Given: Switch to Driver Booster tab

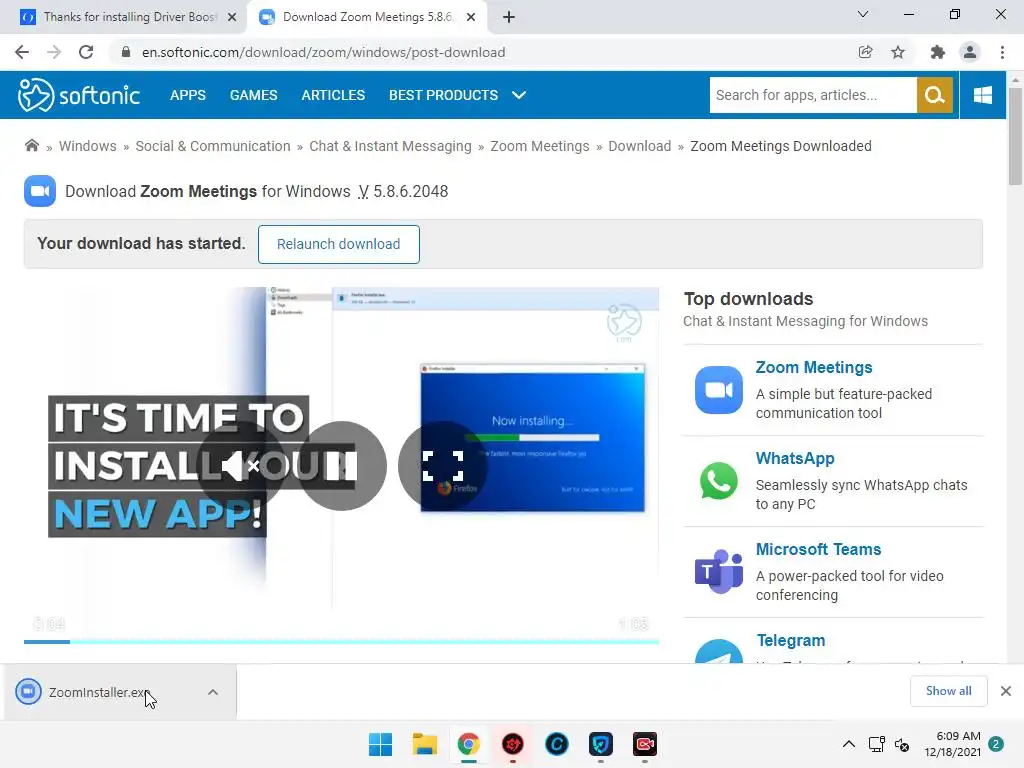Looking at the screenshot, I should coord(127,17).
